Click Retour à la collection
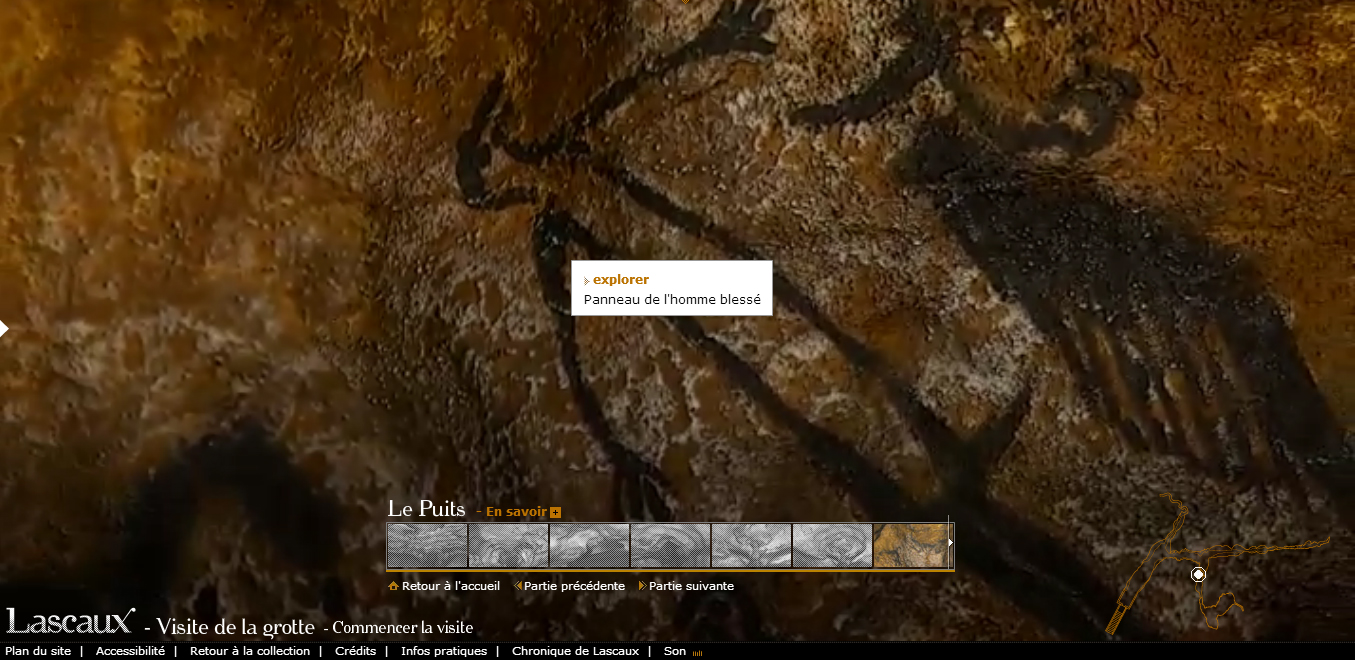Screen dimensions: 1355x660 pyautogui.click(x=250, y=651)
